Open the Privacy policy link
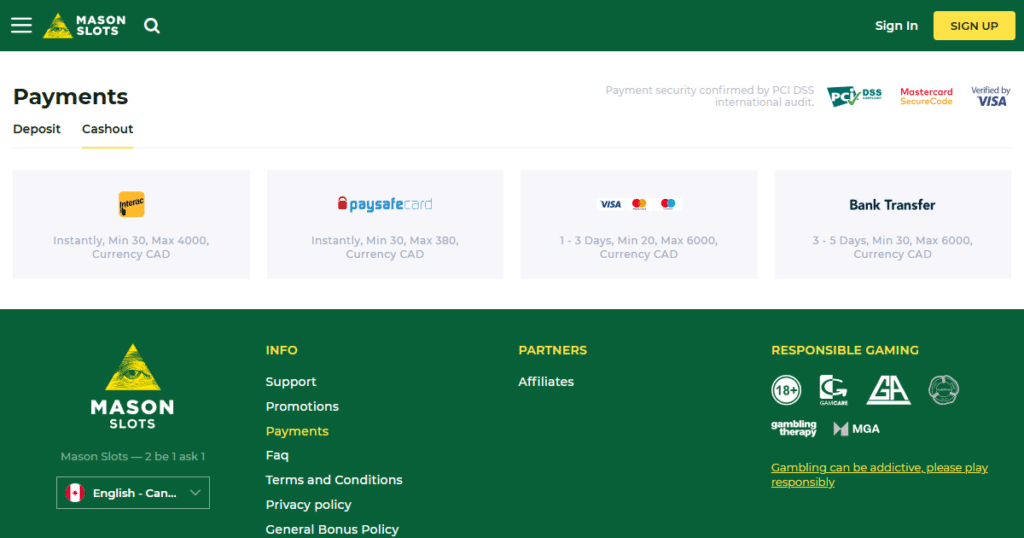Image resolution: width=1024 pixels, height=538 pixels. 308,505
